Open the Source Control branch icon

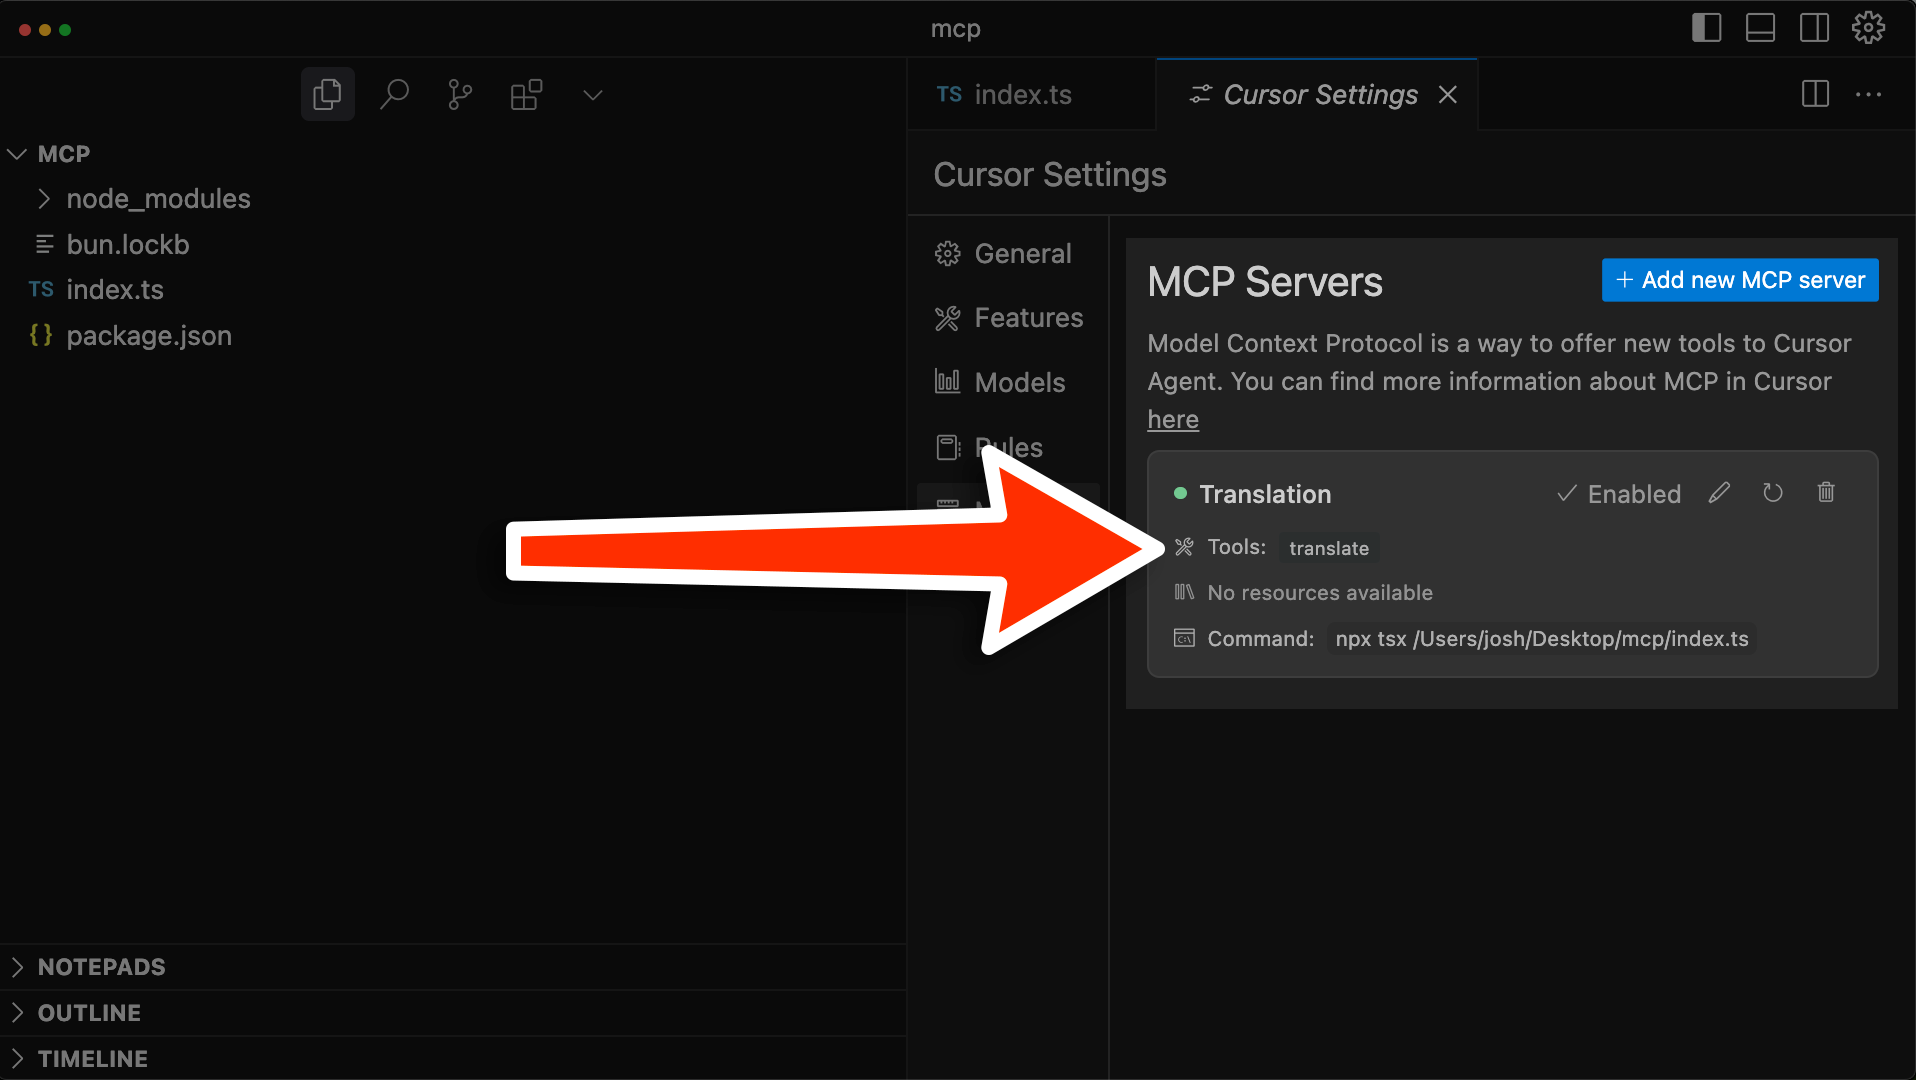coord(460,95)
